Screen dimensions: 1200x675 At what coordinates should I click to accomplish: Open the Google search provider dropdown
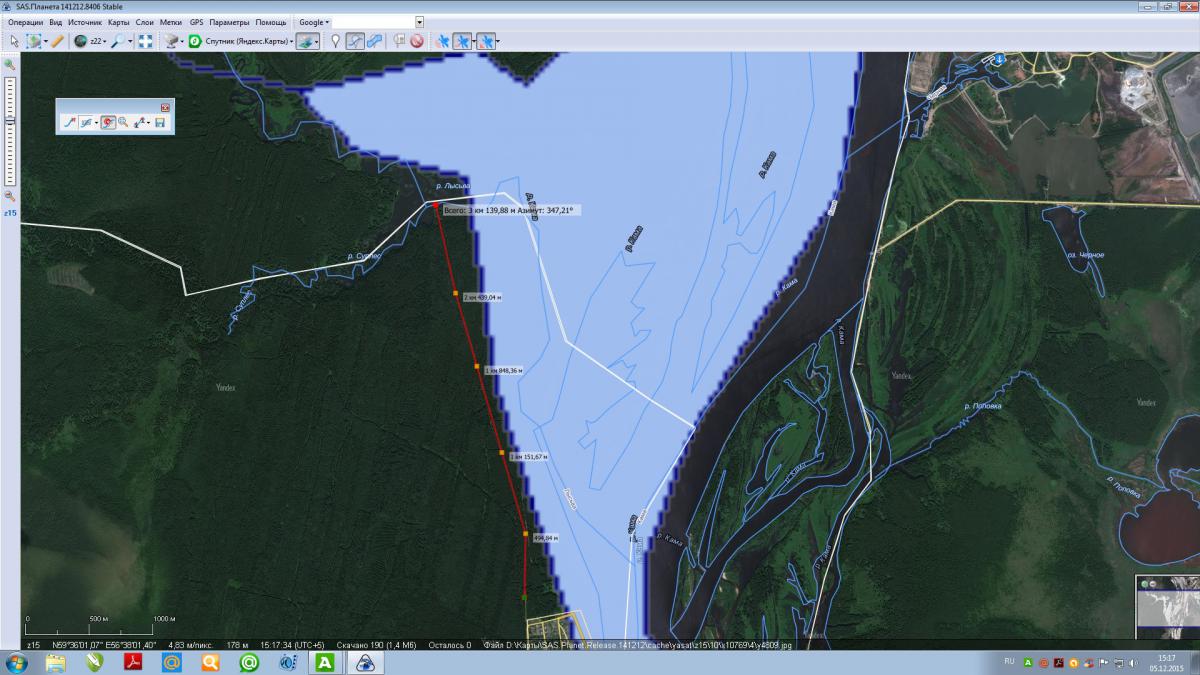[x=313, y=22]
